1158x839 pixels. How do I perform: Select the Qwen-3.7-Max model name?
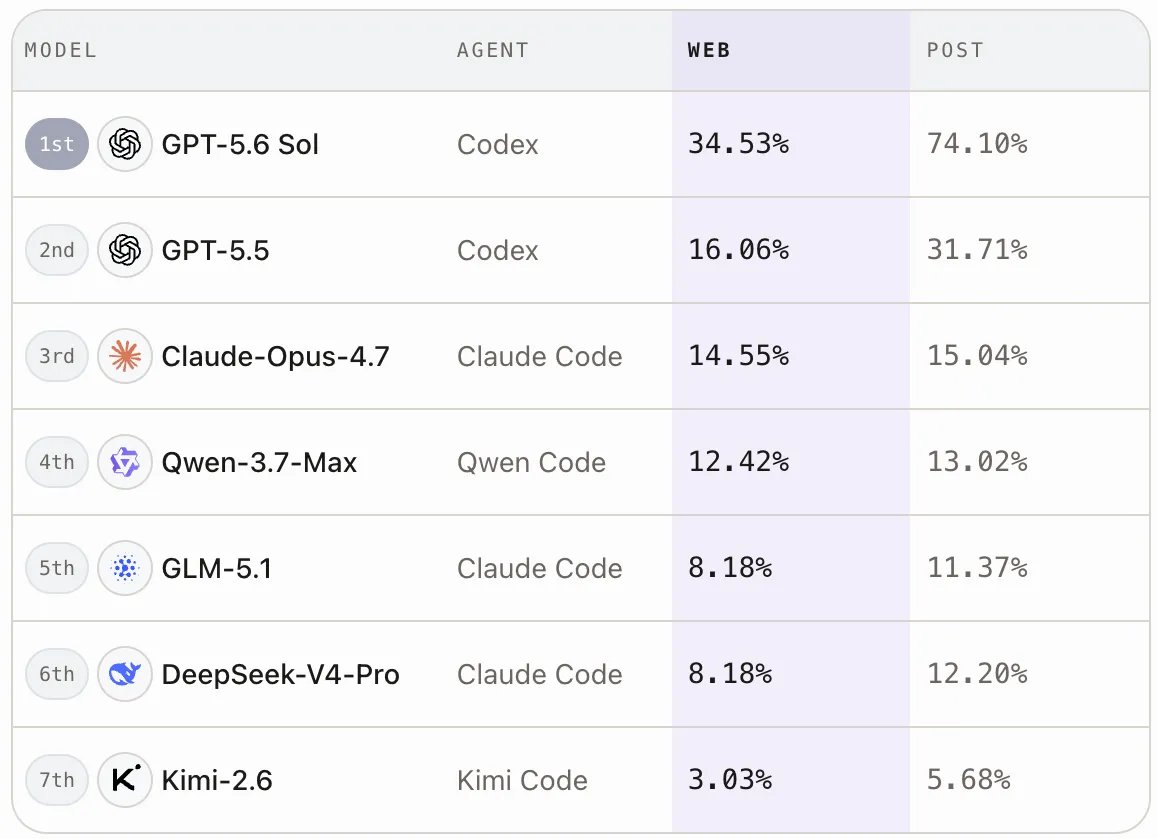(x=259, y=462)
